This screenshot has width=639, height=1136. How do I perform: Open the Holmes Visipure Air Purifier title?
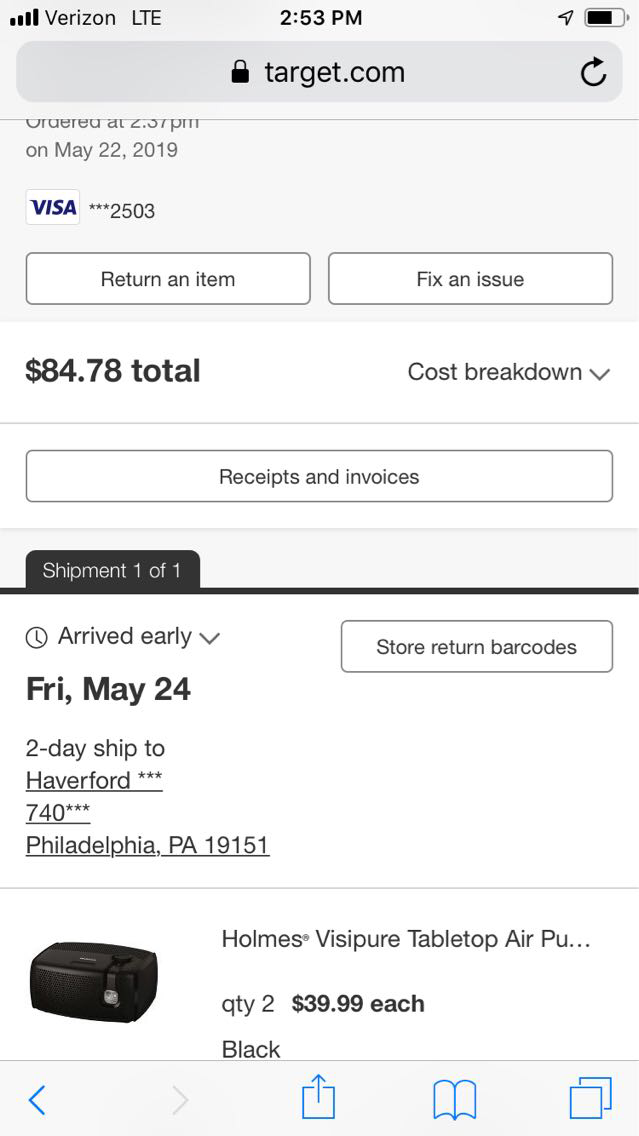[x=406, y=939]
